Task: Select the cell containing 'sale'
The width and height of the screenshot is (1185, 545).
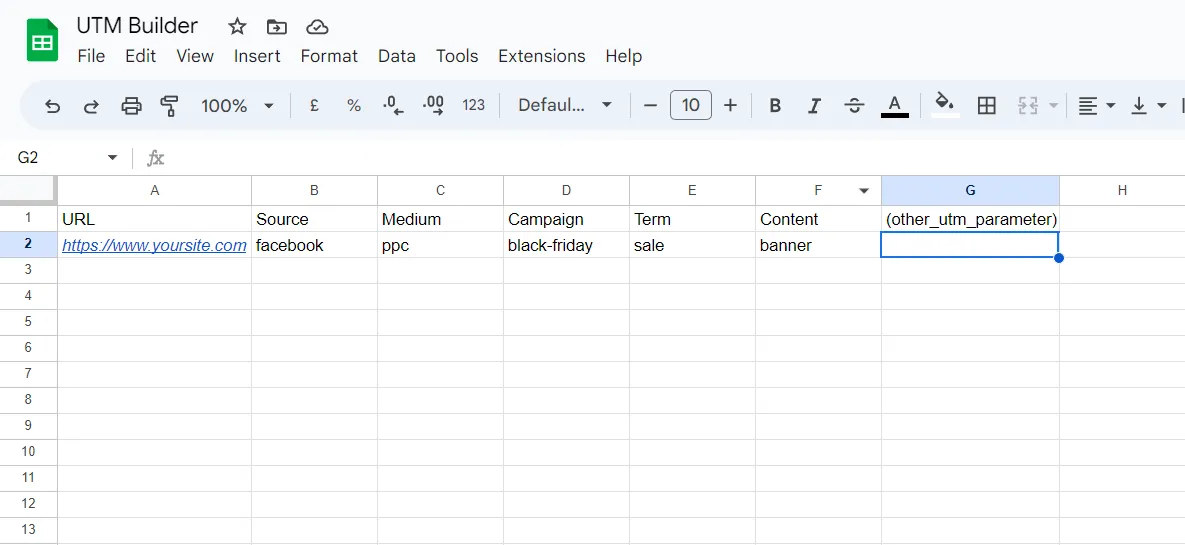Action: coord(692,245)
